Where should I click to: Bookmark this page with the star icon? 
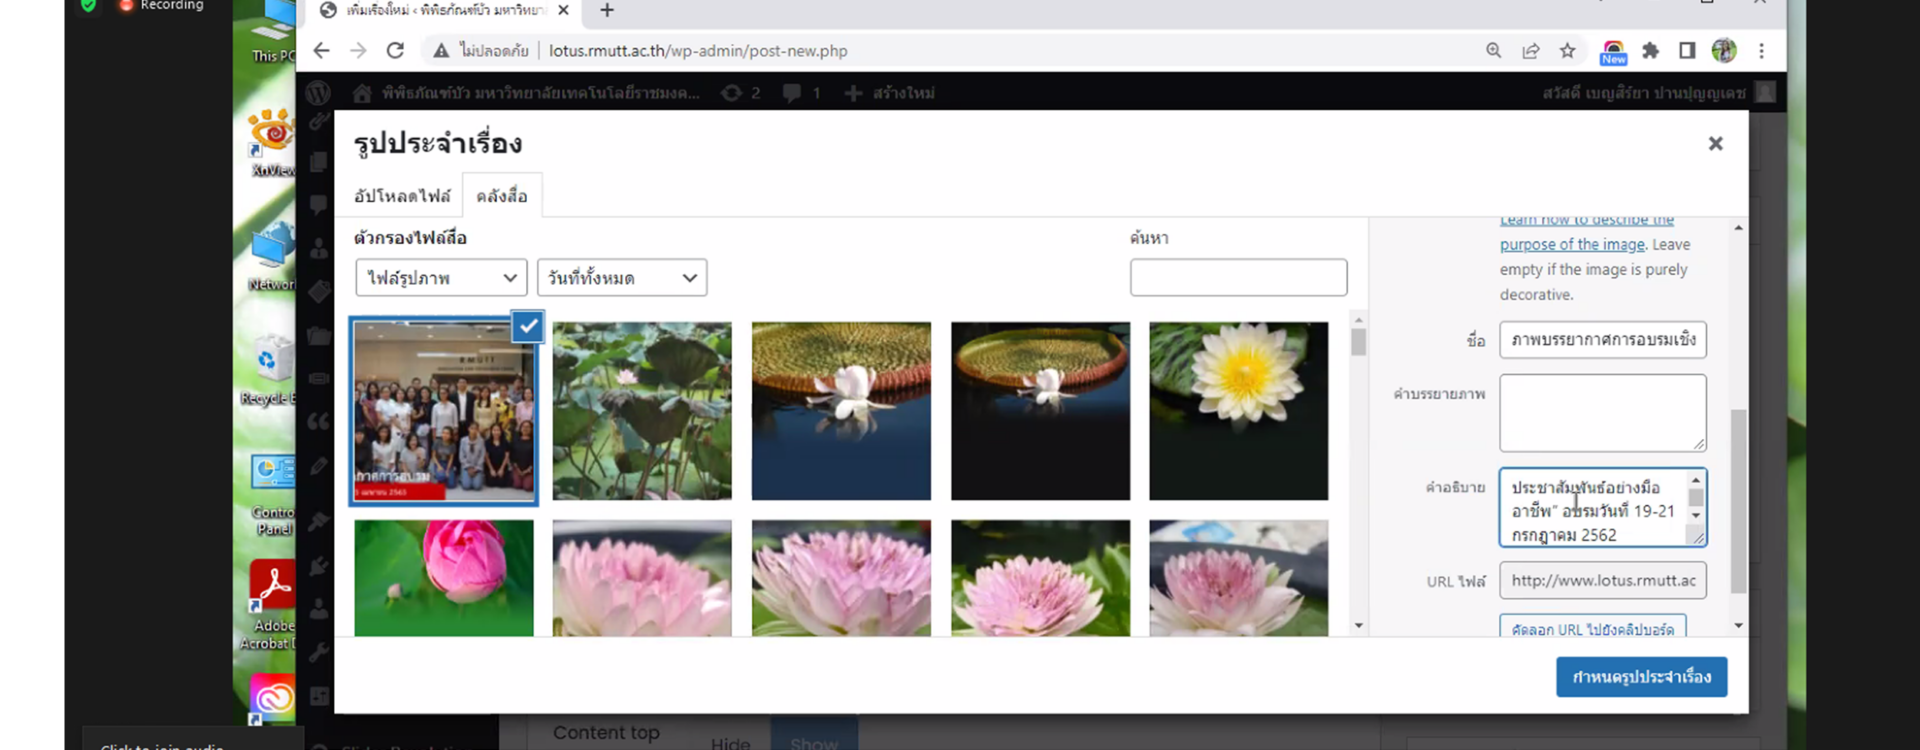pyautogui.click(x=1567, y=51)
